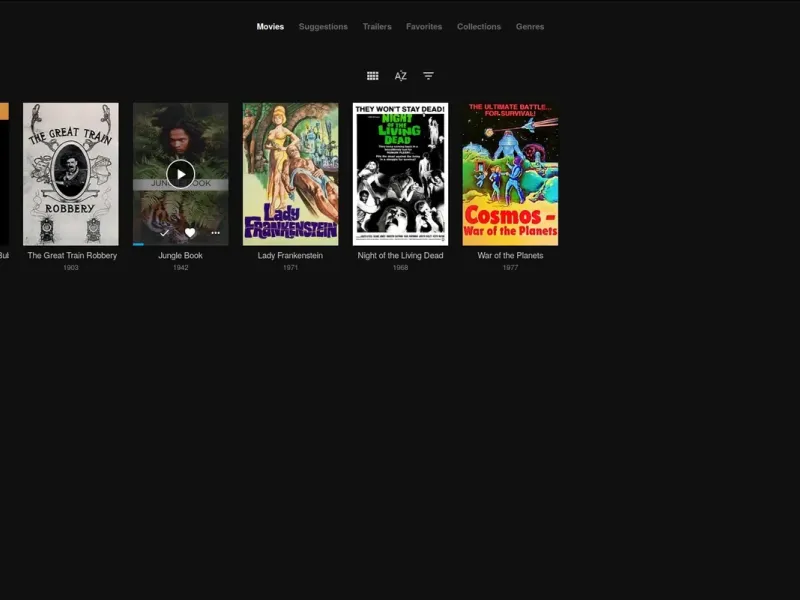This screenshot has width=800, height=600.
Task: Switch to the Collections tab
Action: tap(479, 27)
